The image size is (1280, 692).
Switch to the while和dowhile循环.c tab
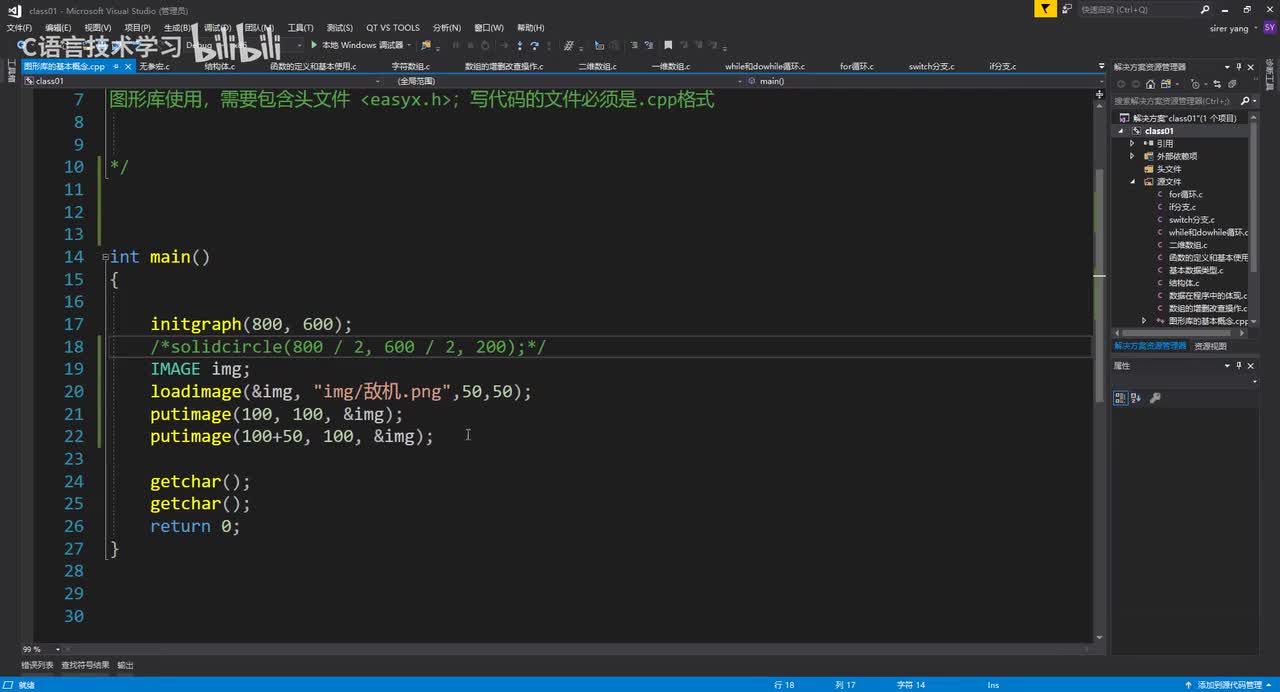[x=764, y=66]
